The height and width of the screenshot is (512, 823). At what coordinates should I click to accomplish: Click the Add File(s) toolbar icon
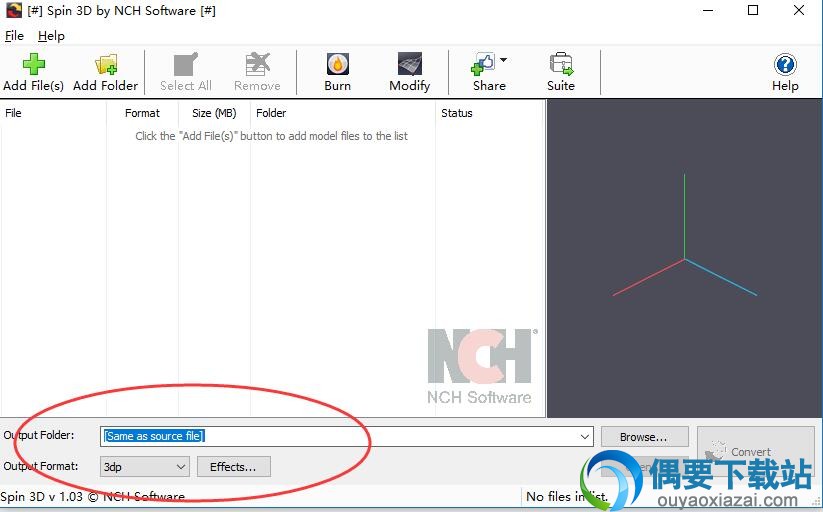(34, 64)
